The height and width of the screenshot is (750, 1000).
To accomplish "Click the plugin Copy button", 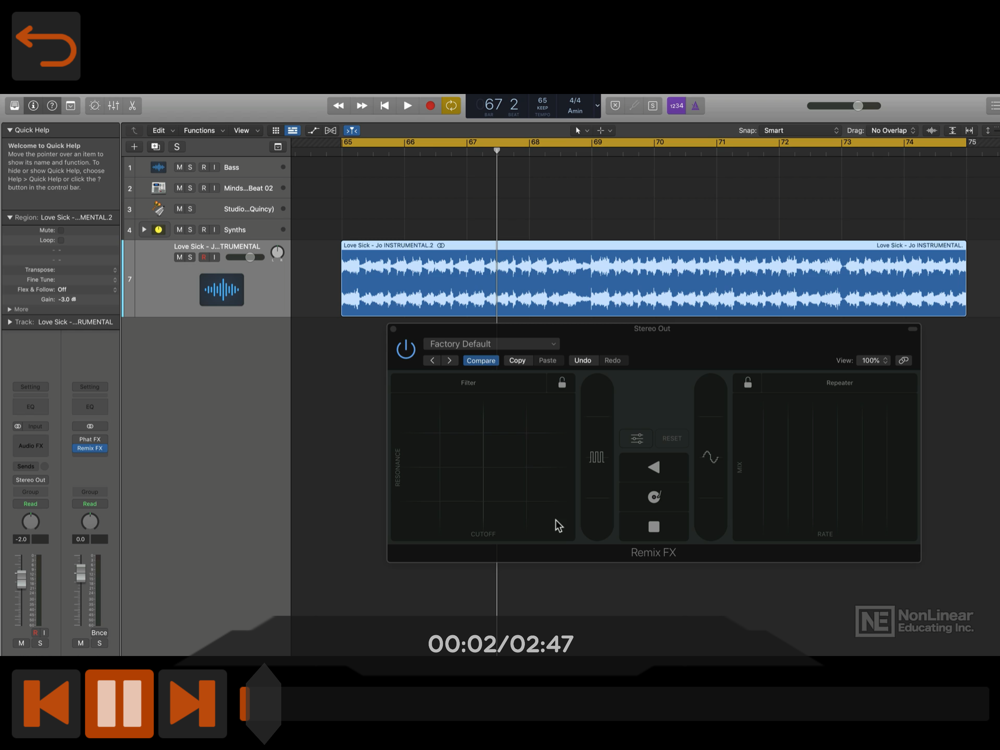I will pyautogui.click(x=517, y=360).
